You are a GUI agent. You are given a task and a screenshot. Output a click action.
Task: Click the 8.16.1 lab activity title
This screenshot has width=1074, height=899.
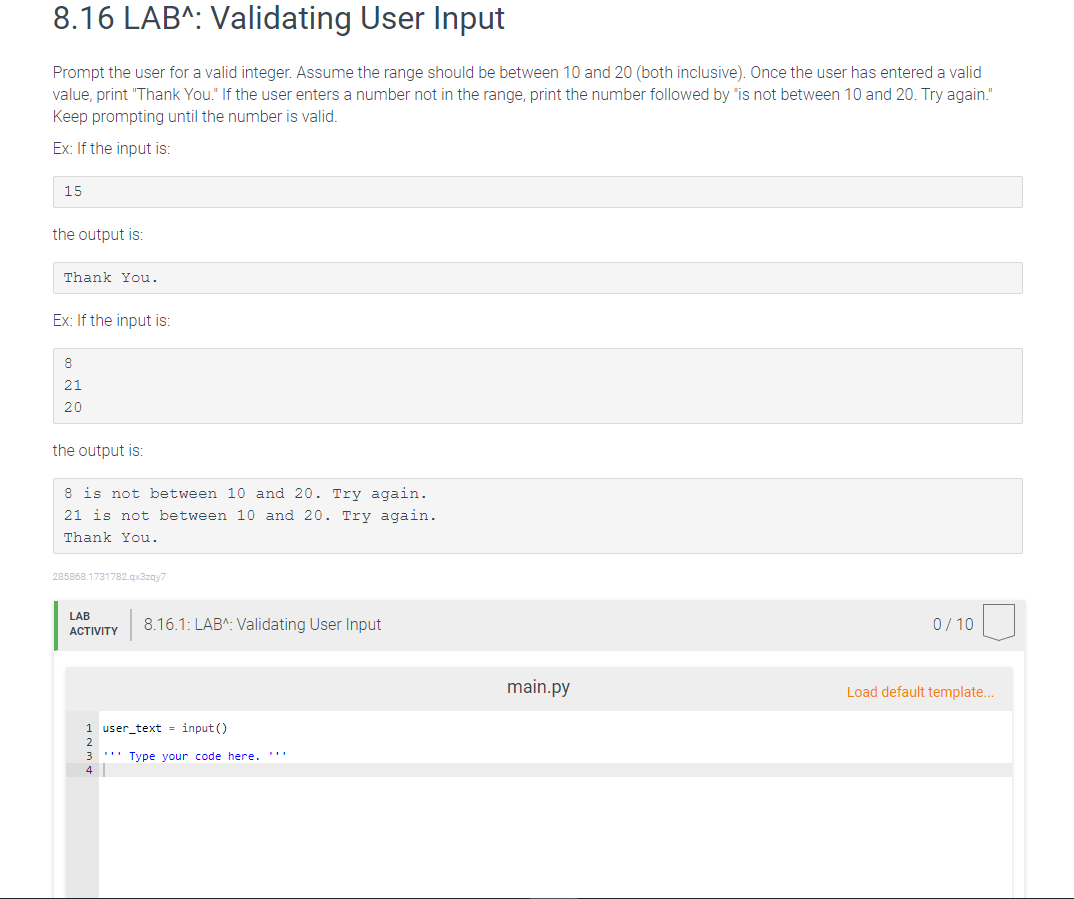point(262,624)
